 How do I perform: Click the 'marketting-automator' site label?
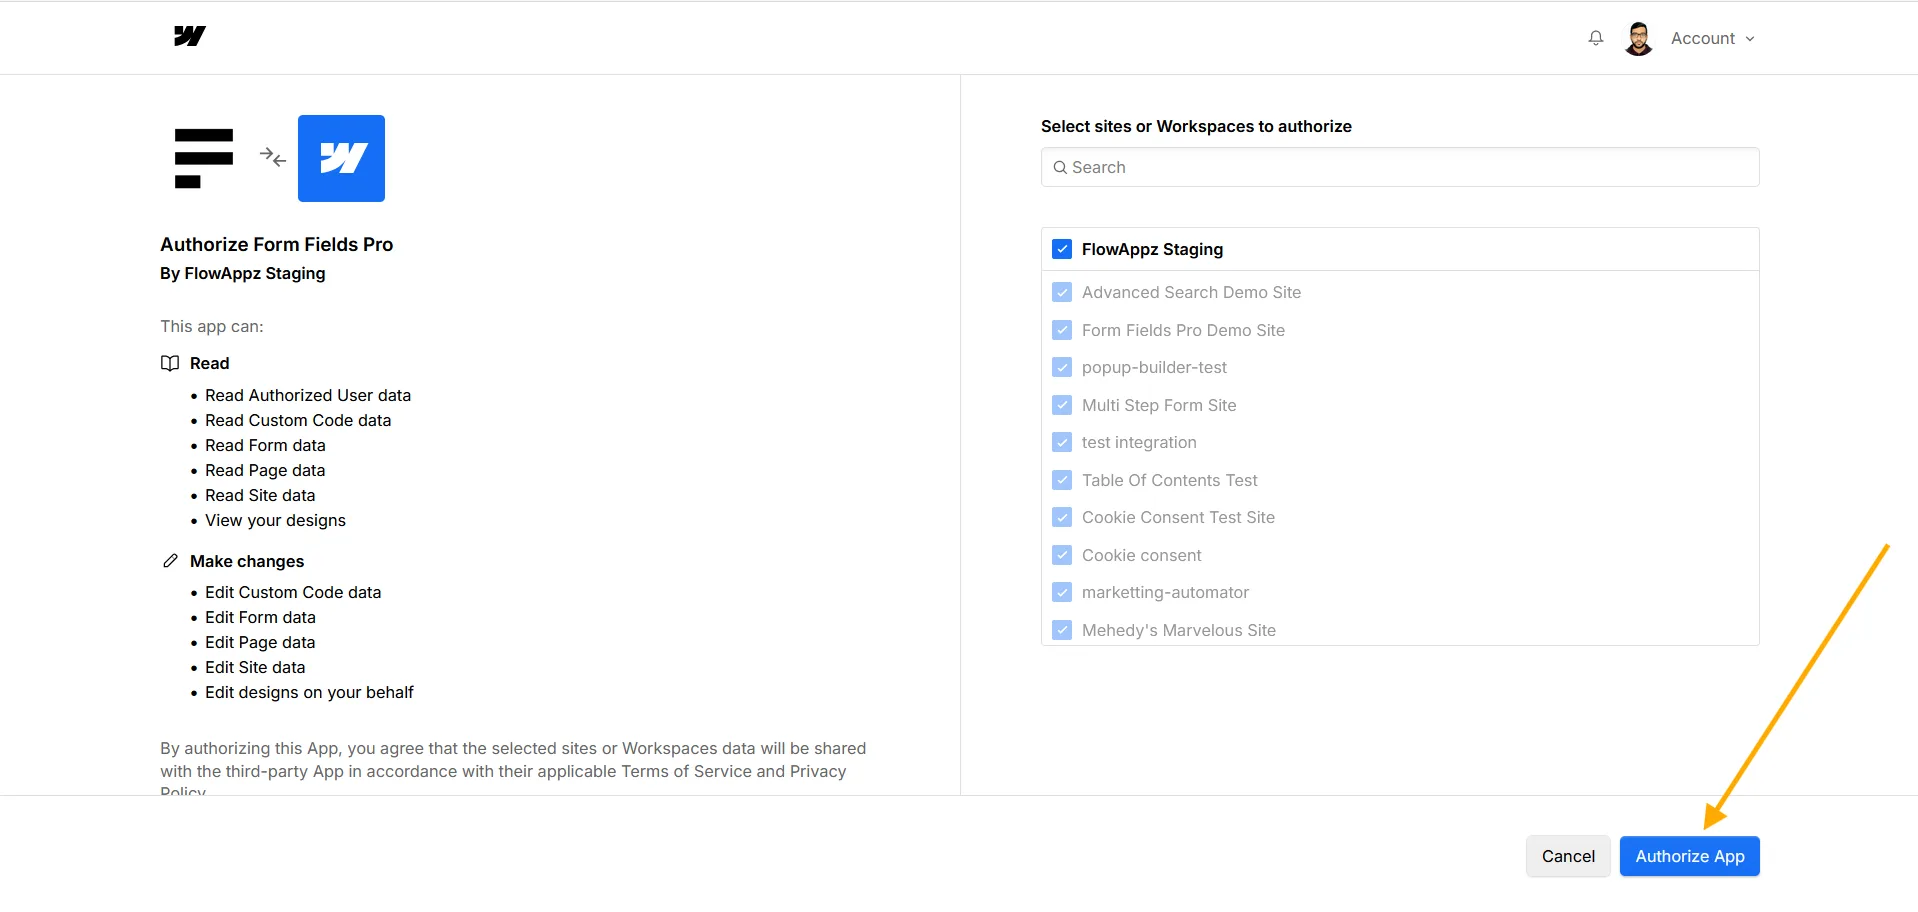tap(1165, 592)
